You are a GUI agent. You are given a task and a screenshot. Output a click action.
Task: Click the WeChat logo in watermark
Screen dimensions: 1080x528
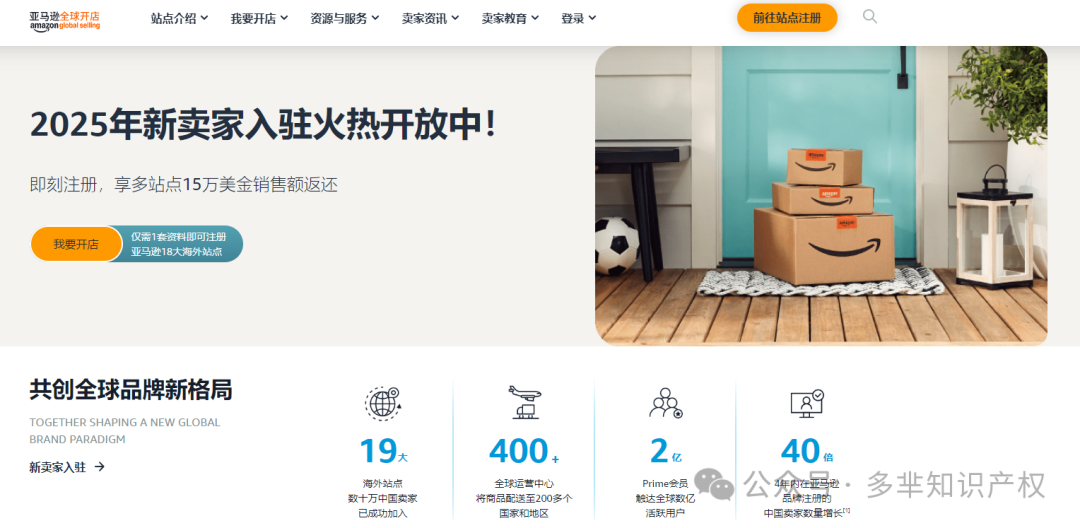tap(714, 484)
